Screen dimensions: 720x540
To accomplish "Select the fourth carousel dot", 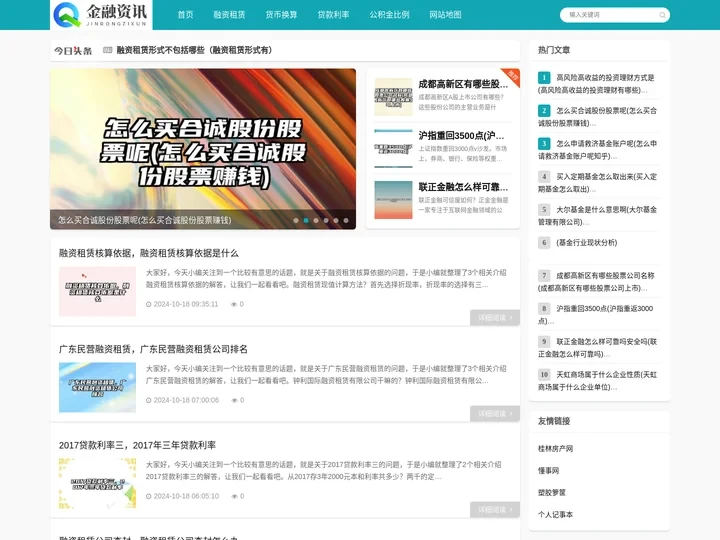I will pyautogui.click(x=326, y=220).
